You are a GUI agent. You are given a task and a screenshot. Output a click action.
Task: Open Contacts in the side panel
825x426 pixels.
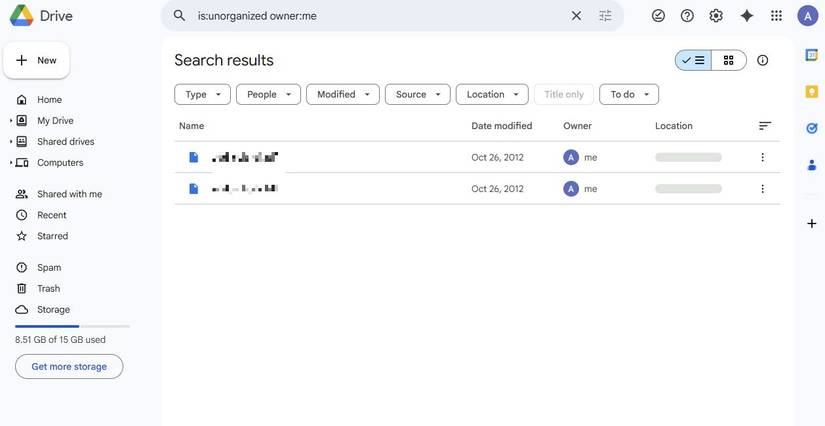pos(812,166)
